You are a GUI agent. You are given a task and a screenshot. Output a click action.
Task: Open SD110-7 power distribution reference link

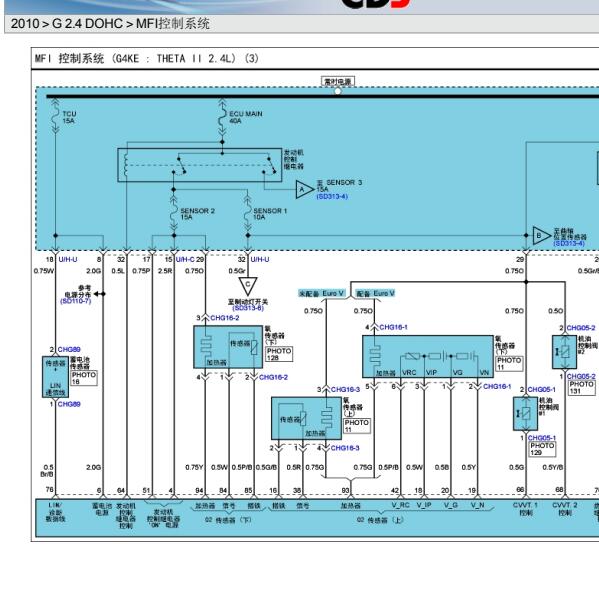click(76, 301)
